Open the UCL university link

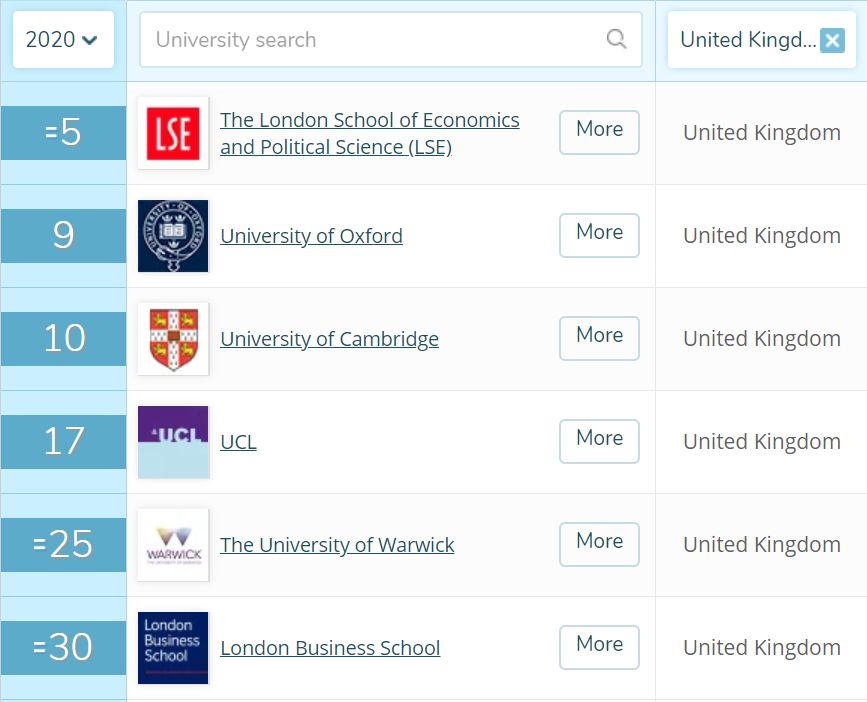click(238, 442)
